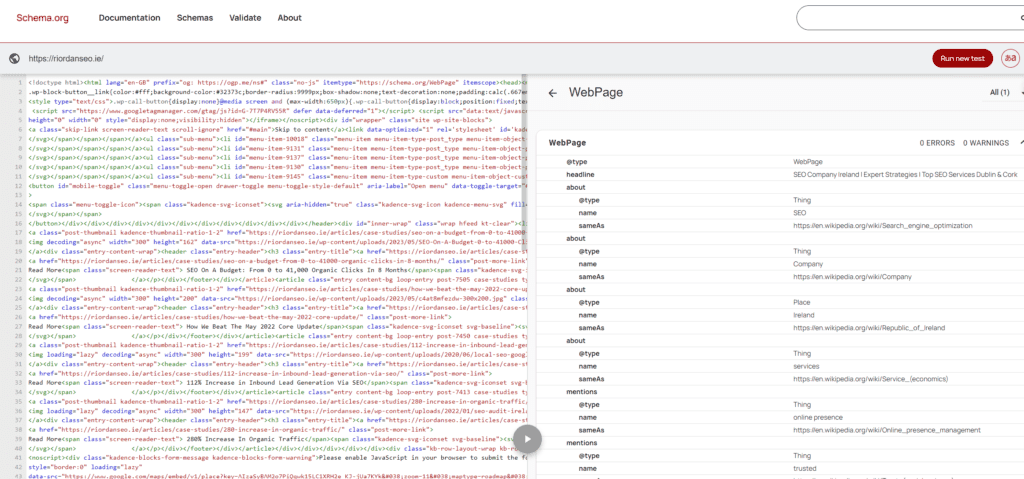Select the name value trusted
This screenshot has width=1024, height=479.
[x=804, y=468]
